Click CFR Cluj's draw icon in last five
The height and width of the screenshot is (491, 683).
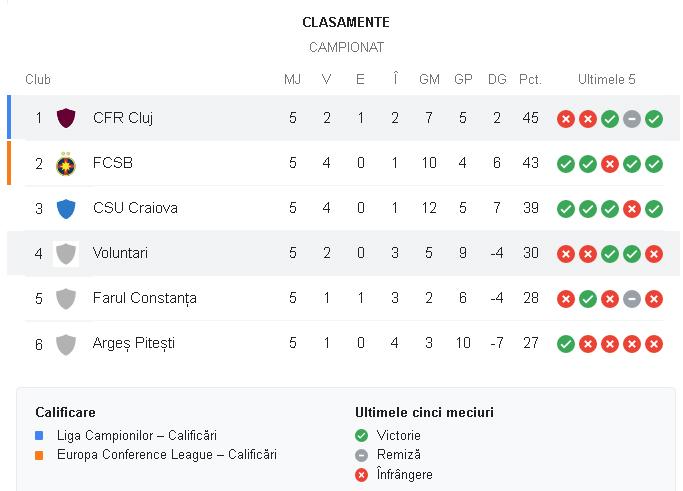tap(632, 119)
